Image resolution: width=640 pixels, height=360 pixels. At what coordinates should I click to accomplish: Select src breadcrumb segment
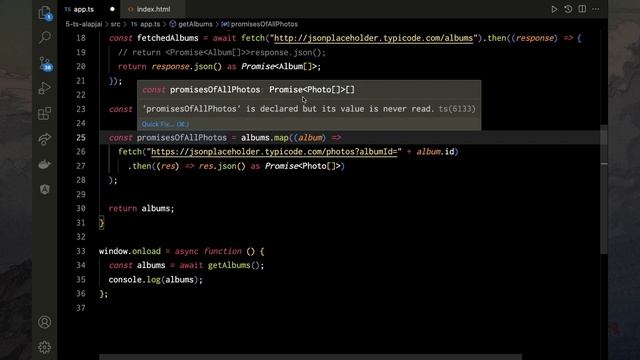pyautogui.click(x=116, y=24)
